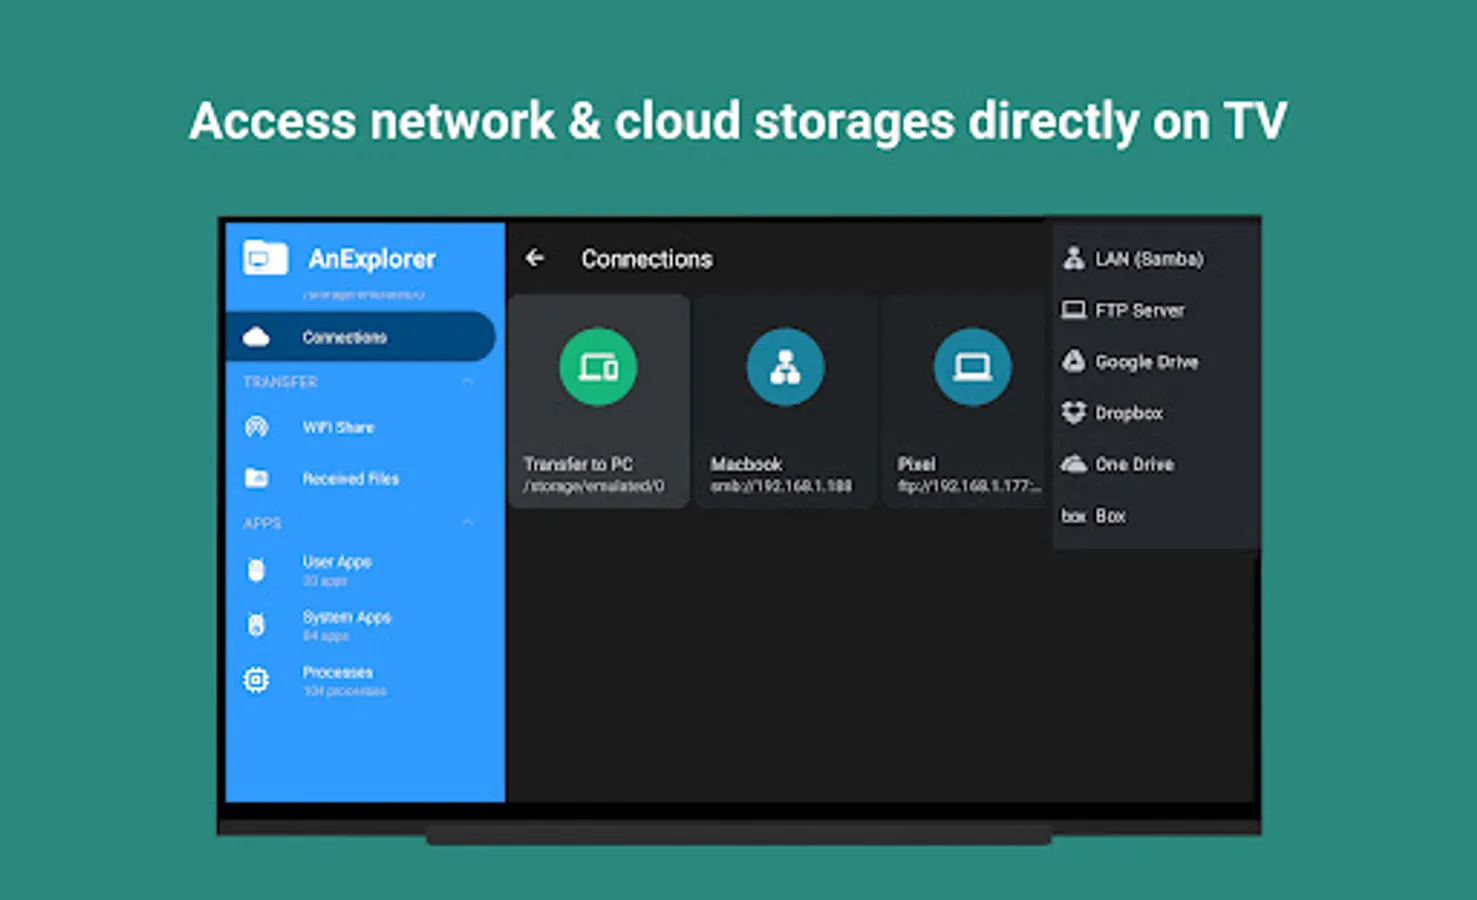Collapse the TRANSFER section chevron
Viewport: 1477px width, 900px height.
point(468,381)
